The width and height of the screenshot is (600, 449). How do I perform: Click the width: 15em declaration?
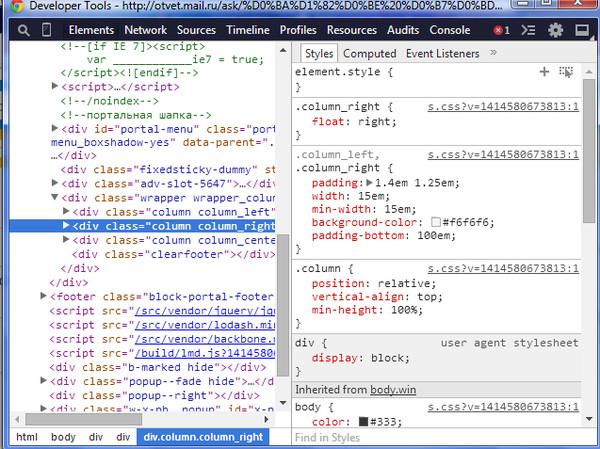click(x=351, y=196)
